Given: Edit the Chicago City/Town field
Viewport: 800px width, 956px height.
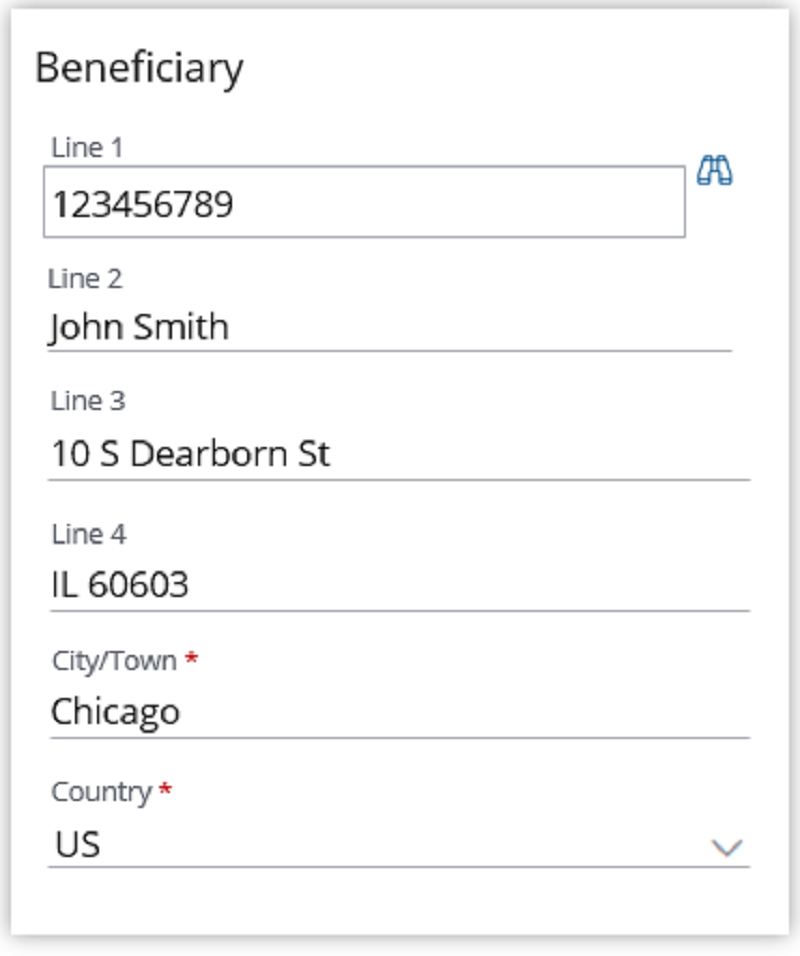Looking at the screenshot, I should [x=399, y=712].
